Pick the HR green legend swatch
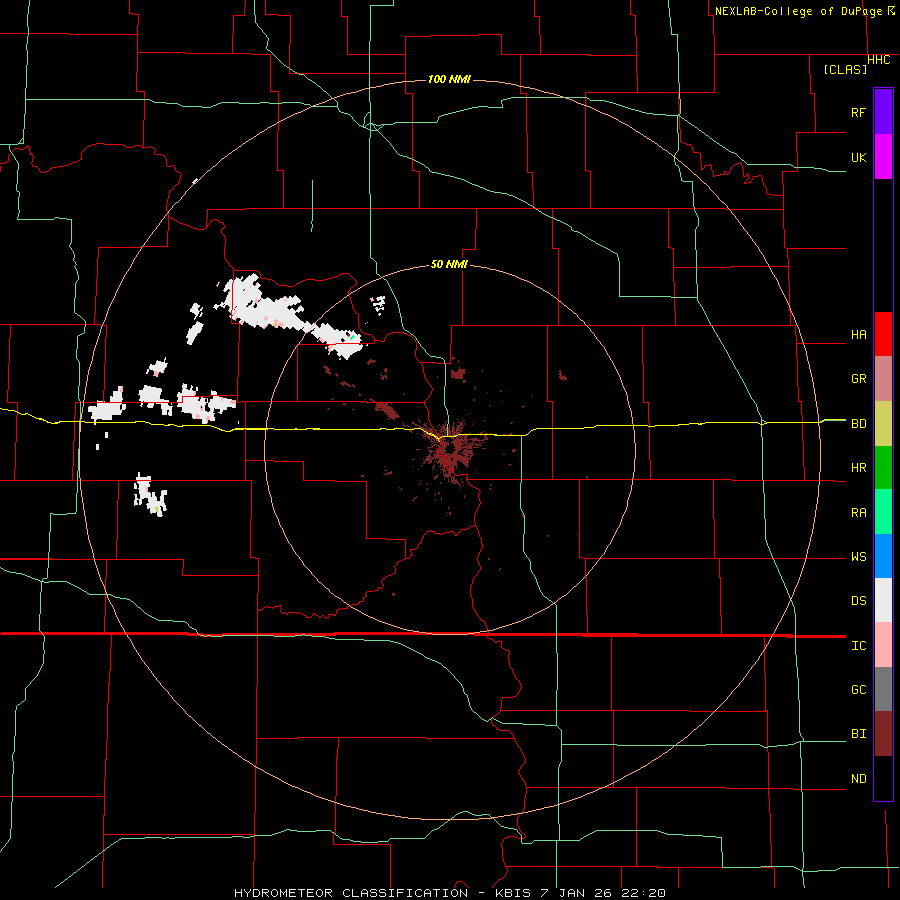The width and height of the screenshot is (900, 900). pos(883,467)
